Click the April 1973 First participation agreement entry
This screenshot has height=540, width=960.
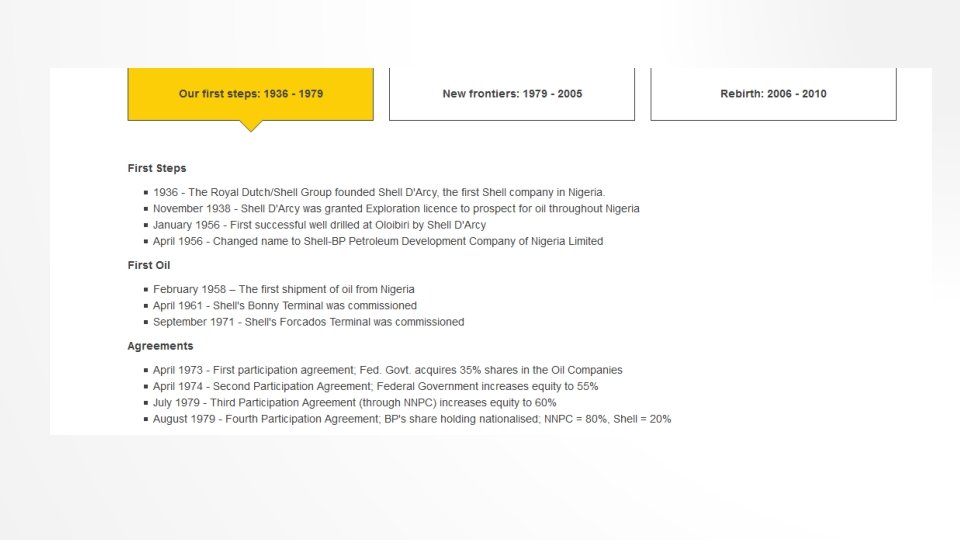point(388,370)
